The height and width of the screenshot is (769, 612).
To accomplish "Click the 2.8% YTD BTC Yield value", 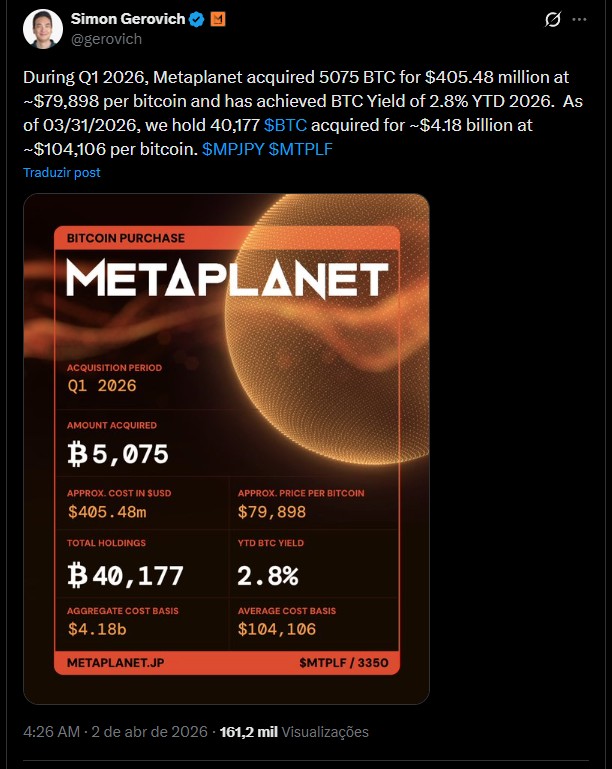I will (x=268, y=575).
